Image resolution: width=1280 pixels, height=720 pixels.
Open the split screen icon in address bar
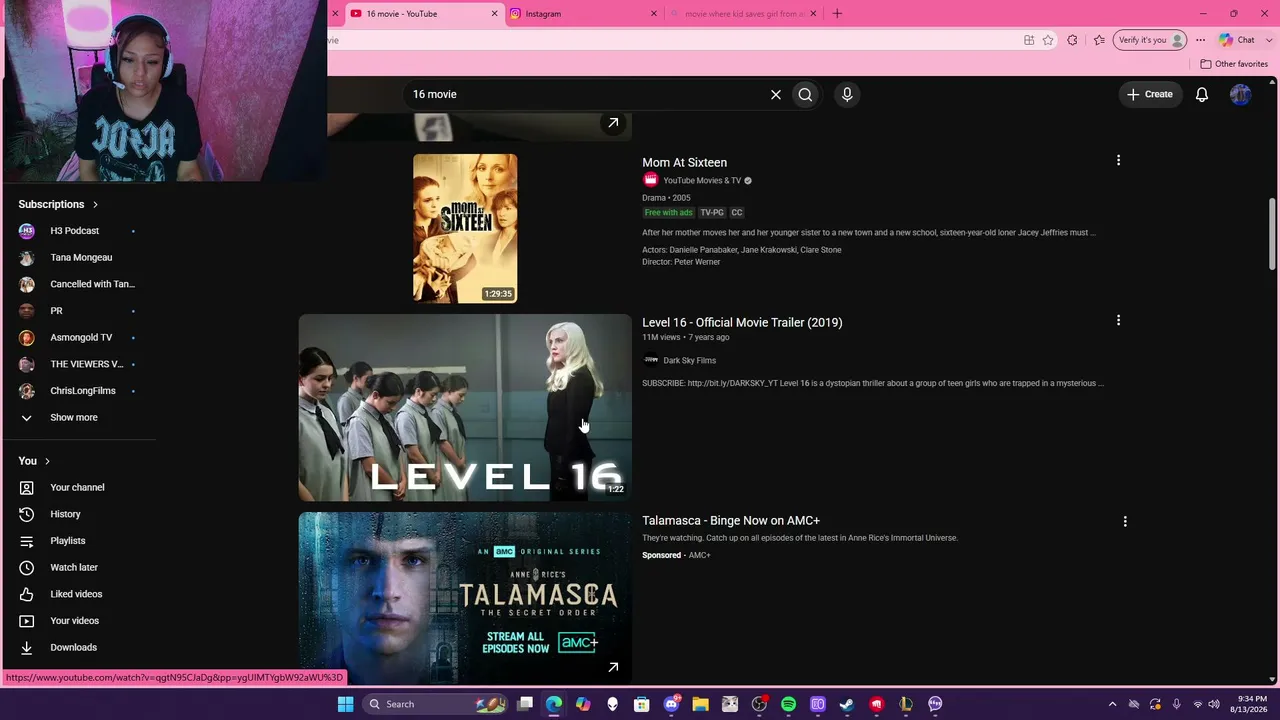pyautogui.click(x=1029, y=40)
